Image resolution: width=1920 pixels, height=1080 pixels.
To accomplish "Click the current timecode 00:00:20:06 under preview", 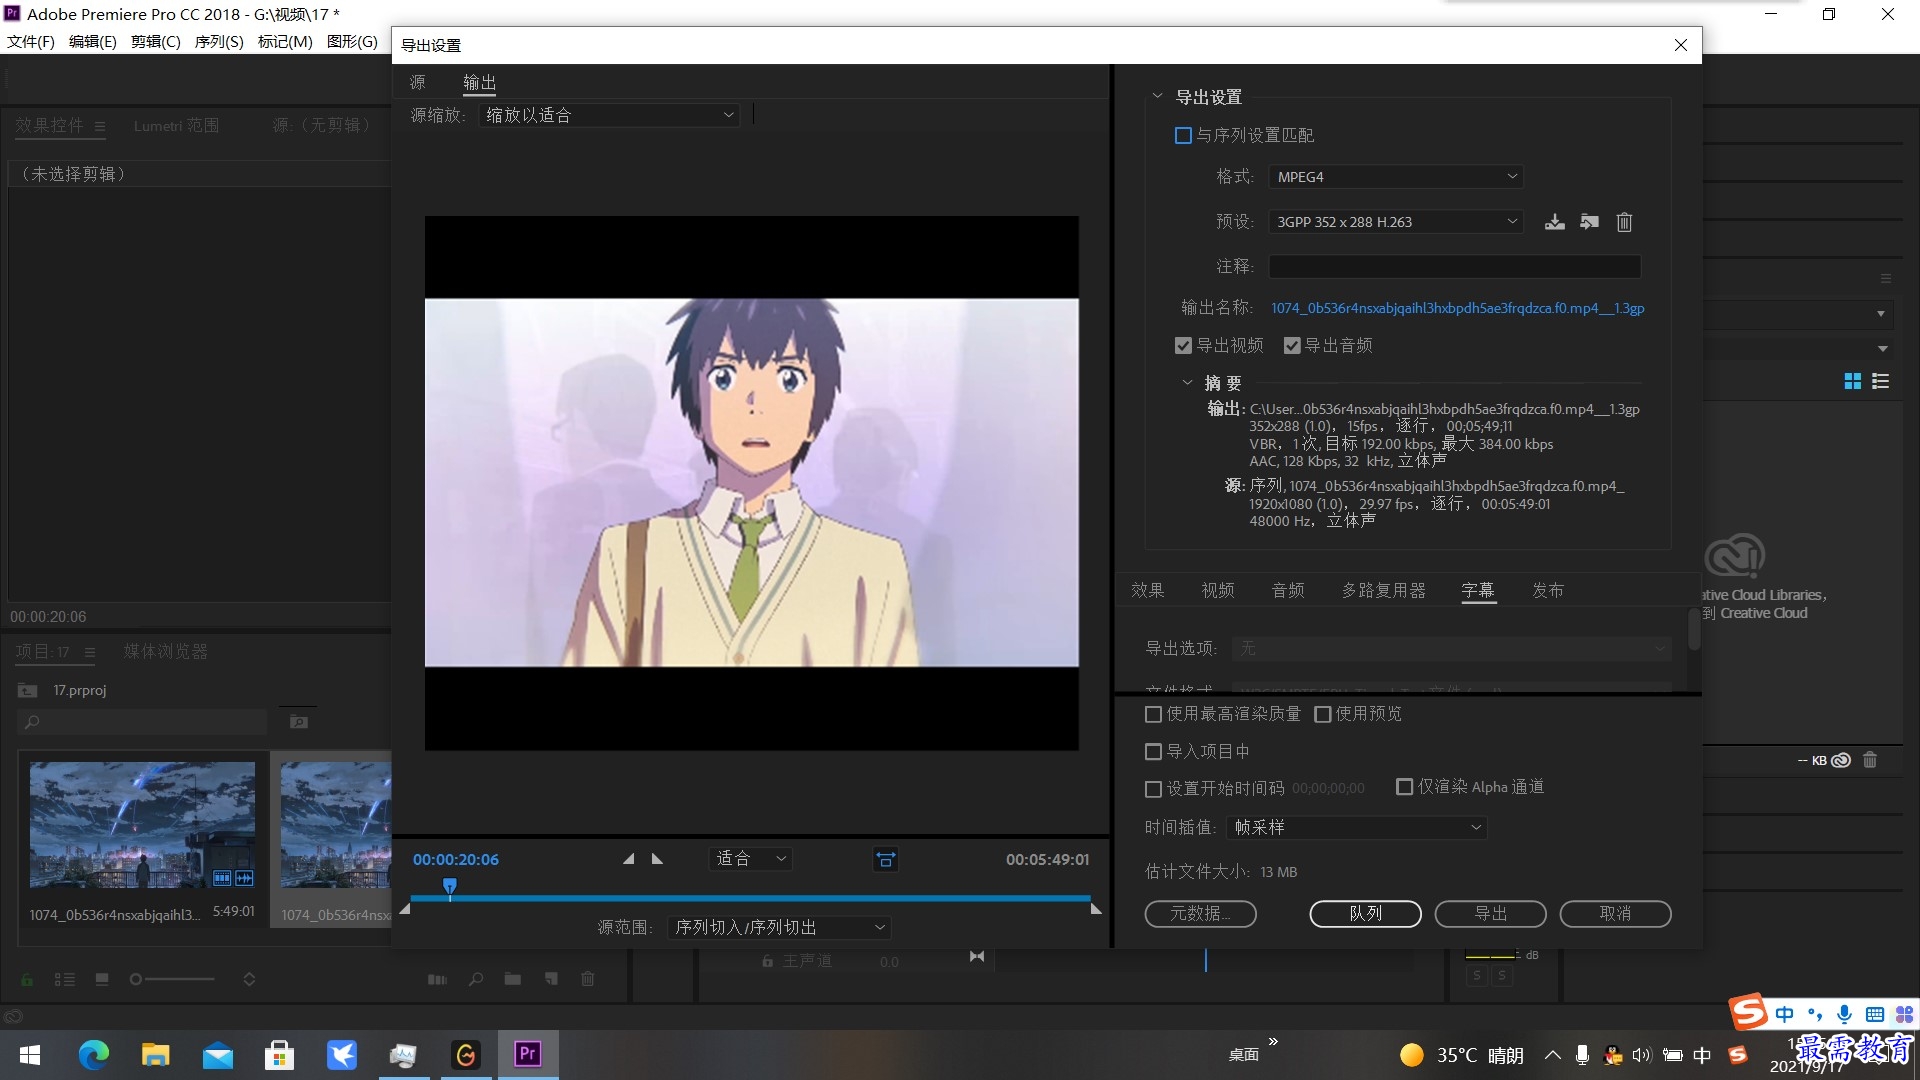I will coord(455,860).
